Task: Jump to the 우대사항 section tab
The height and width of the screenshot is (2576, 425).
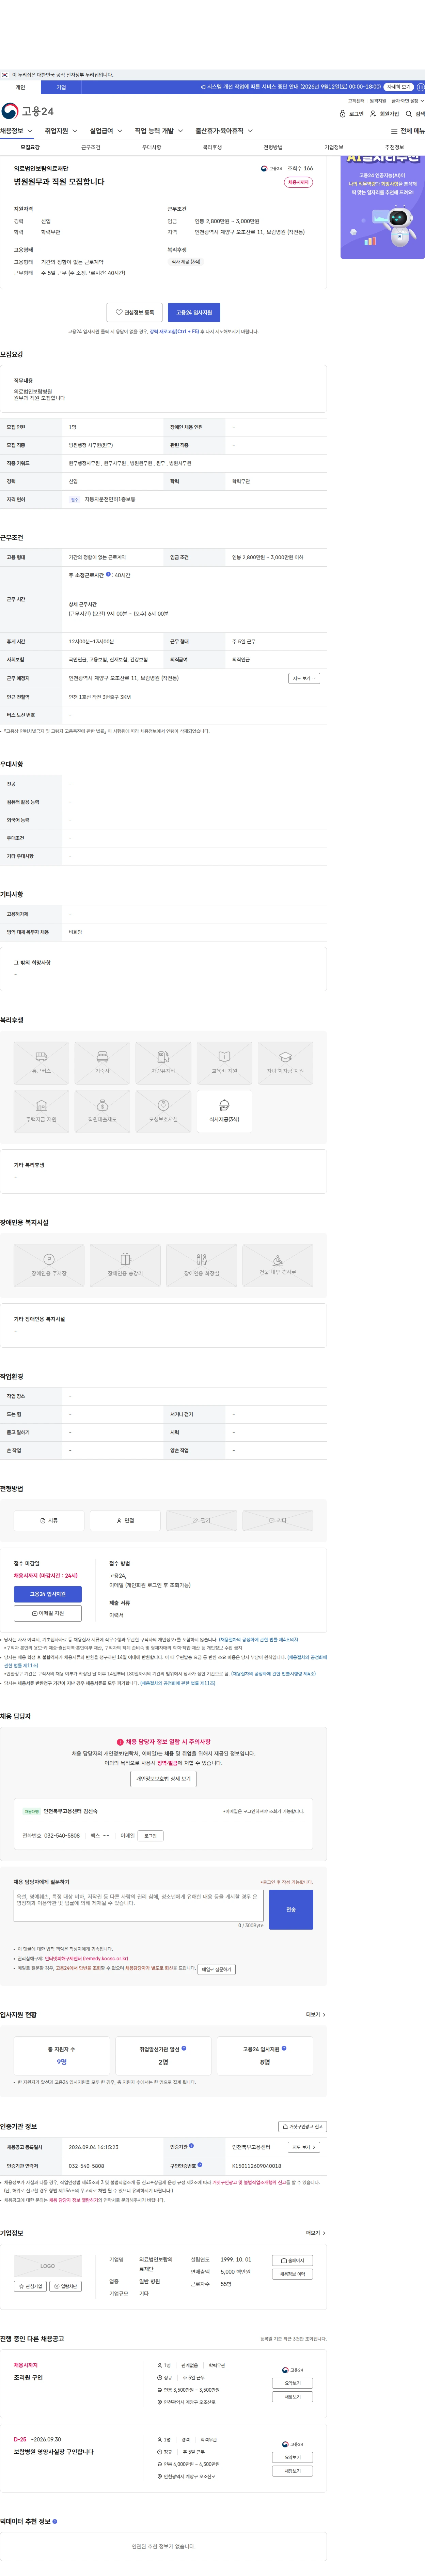Action: (152, 147)
